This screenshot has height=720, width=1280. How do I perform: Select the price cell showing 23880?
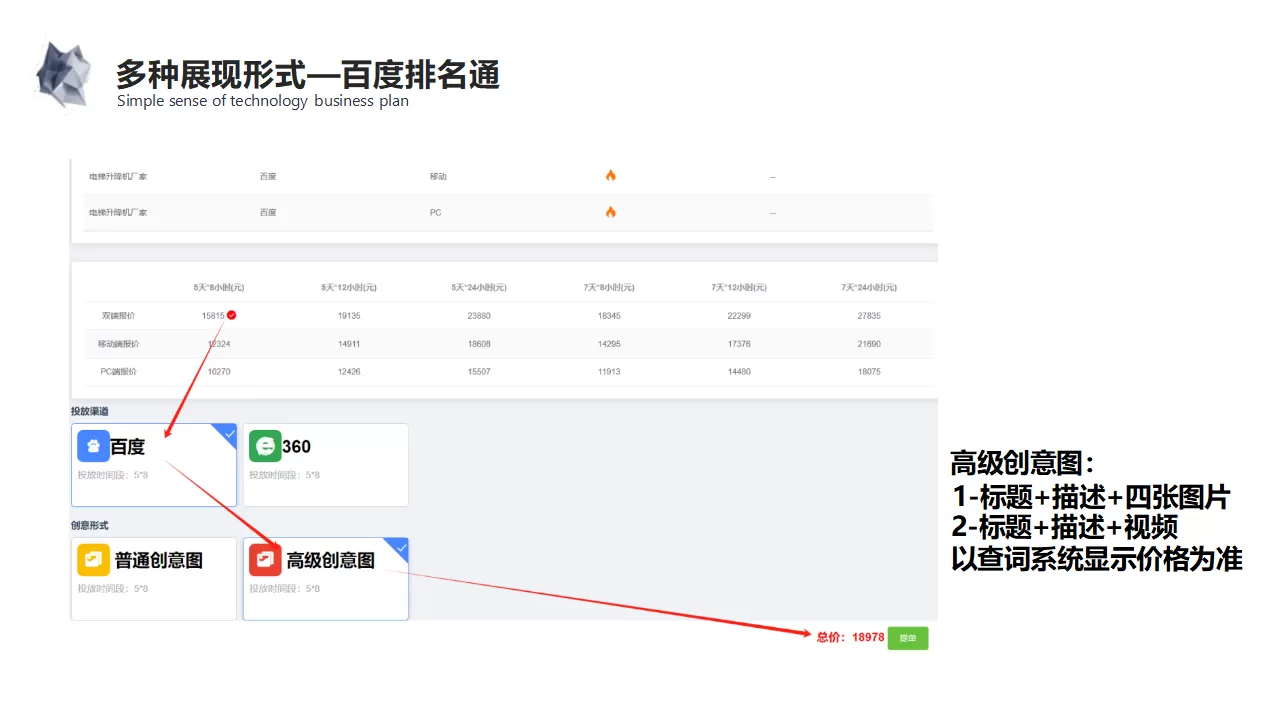pyautogui.click(x=479, y=314)
